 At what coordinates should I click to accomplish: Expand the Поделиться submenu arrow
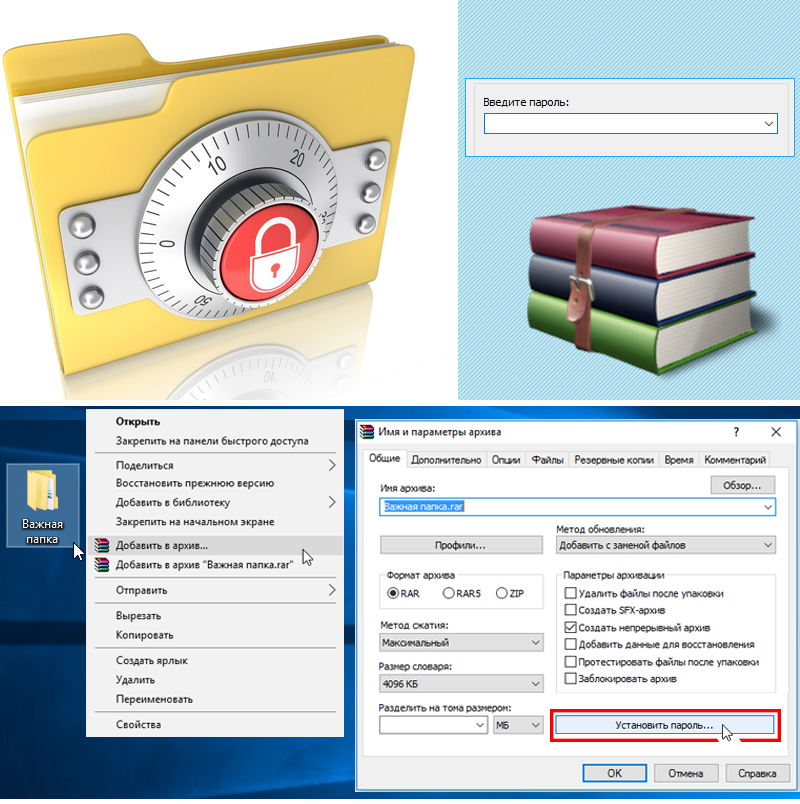pyautogui.click(x=332, y=465)
